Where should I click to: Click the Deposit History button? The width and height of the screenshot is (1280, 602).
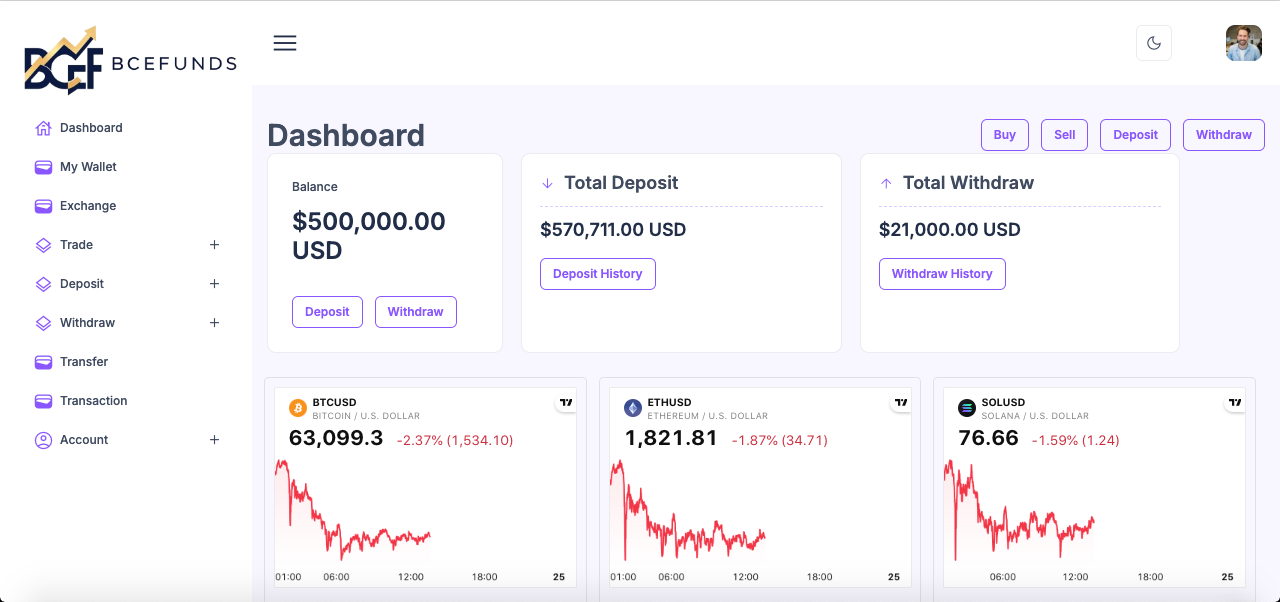point(598,274)
